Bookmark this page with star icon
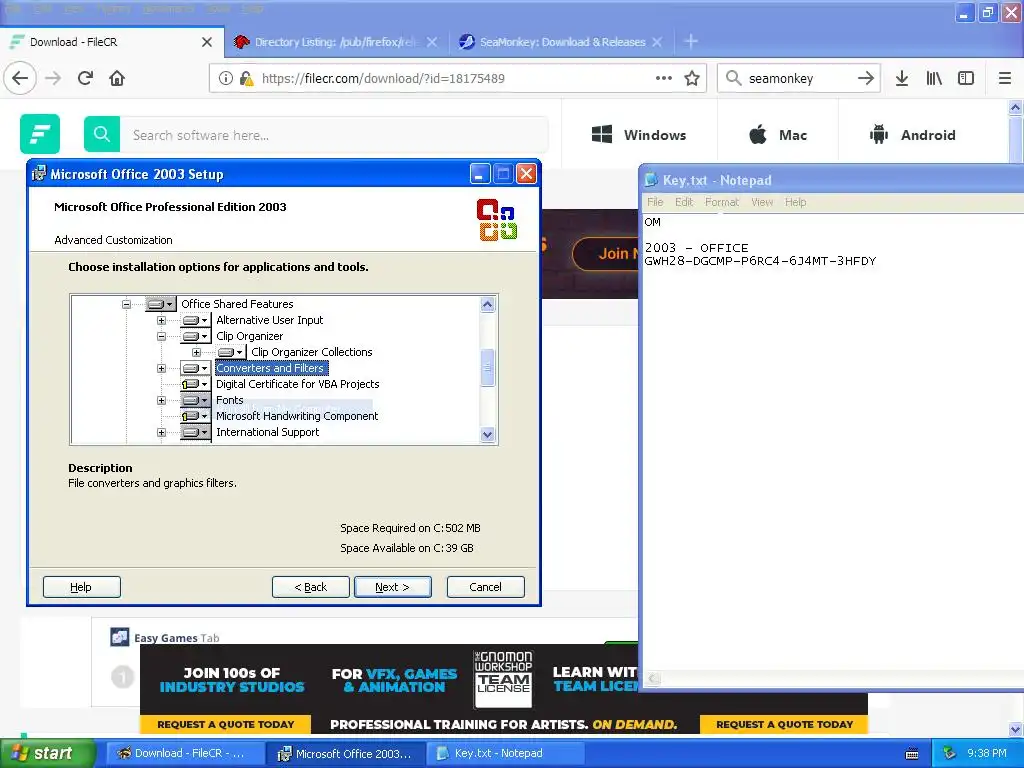1024x768 pixels. coord(692,78)
